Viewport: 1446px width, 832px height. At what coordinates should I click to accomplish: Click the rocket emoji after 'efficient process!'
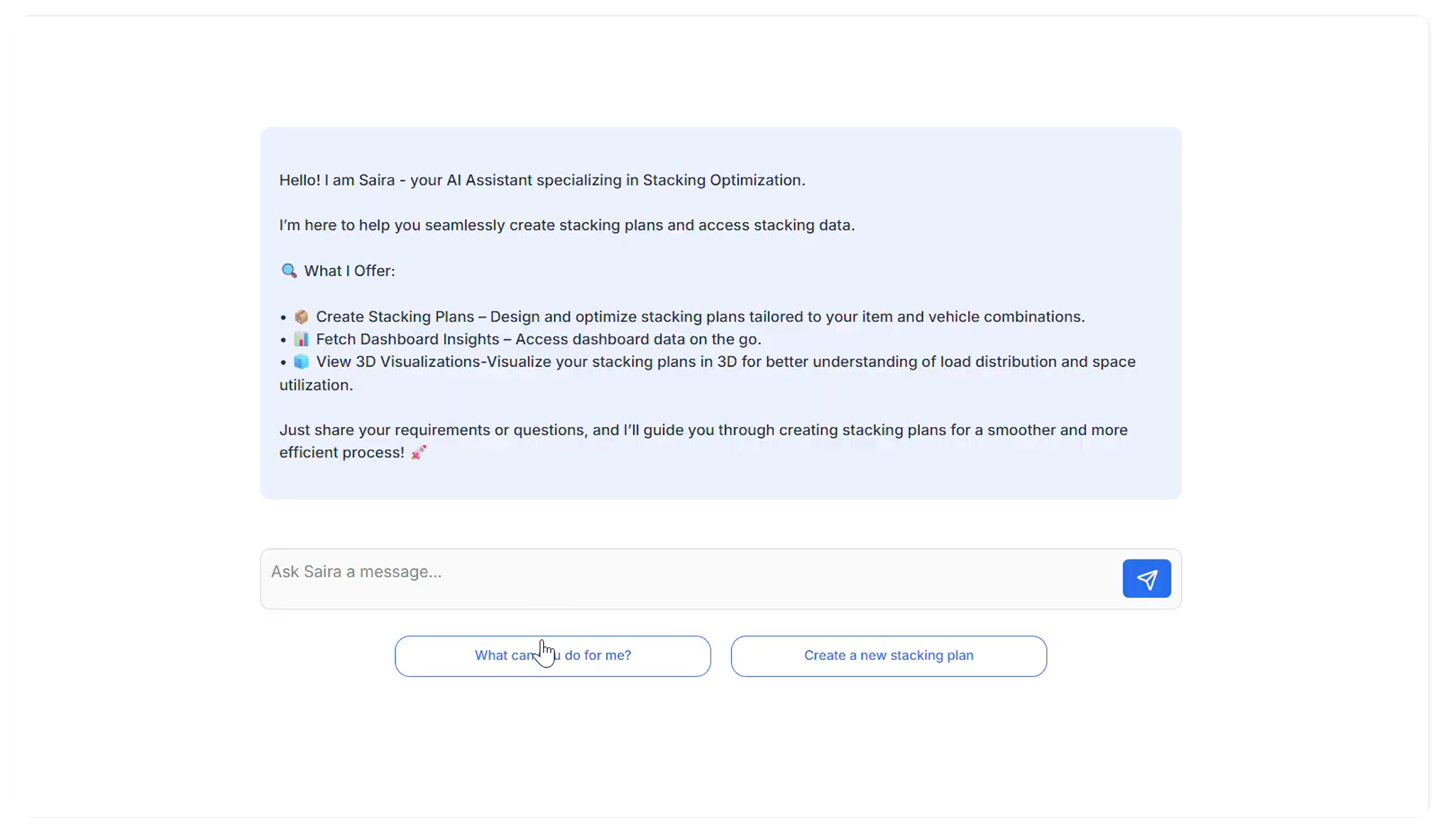click(x=418, y=453)
